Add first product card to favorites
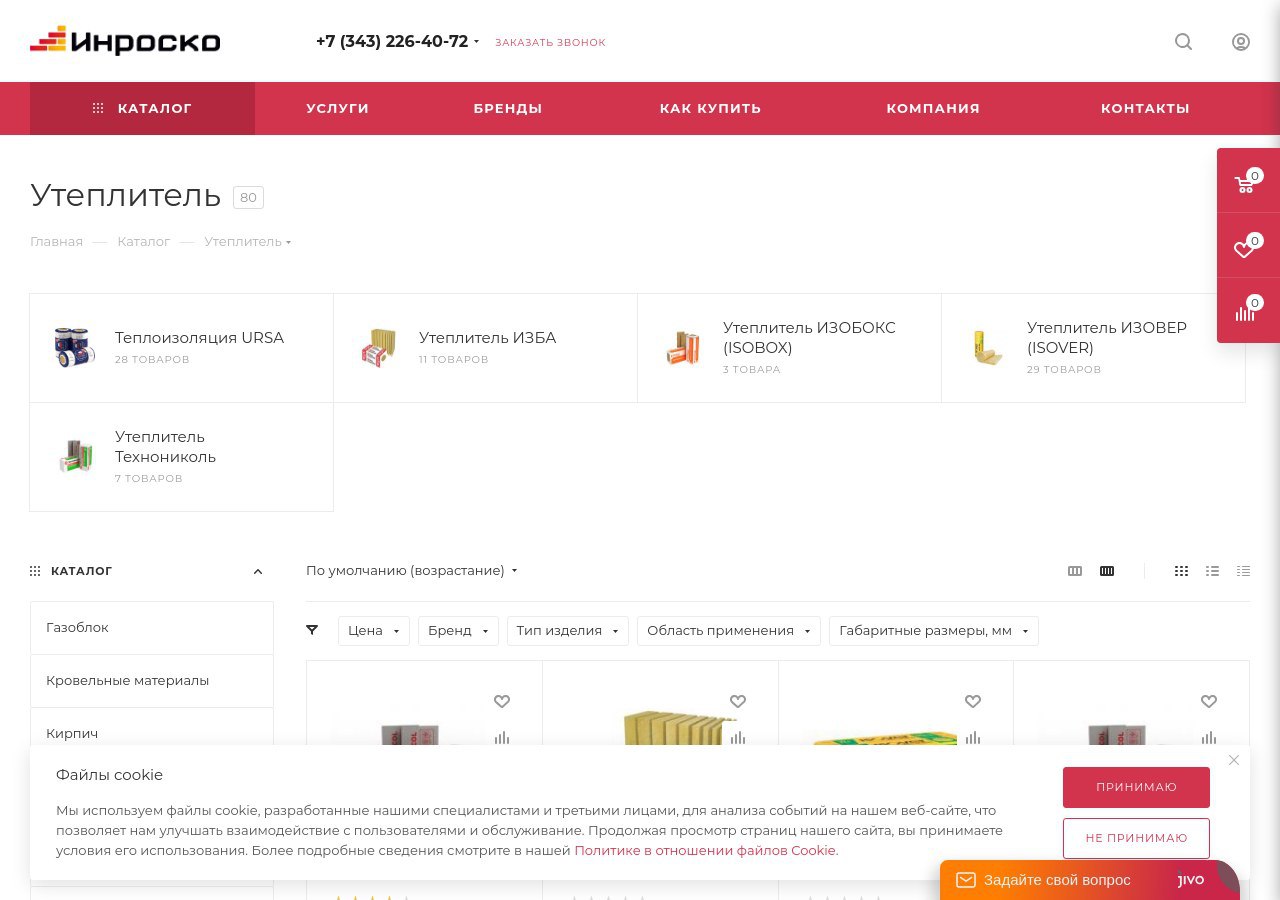1280x900 pixels. 502,702
